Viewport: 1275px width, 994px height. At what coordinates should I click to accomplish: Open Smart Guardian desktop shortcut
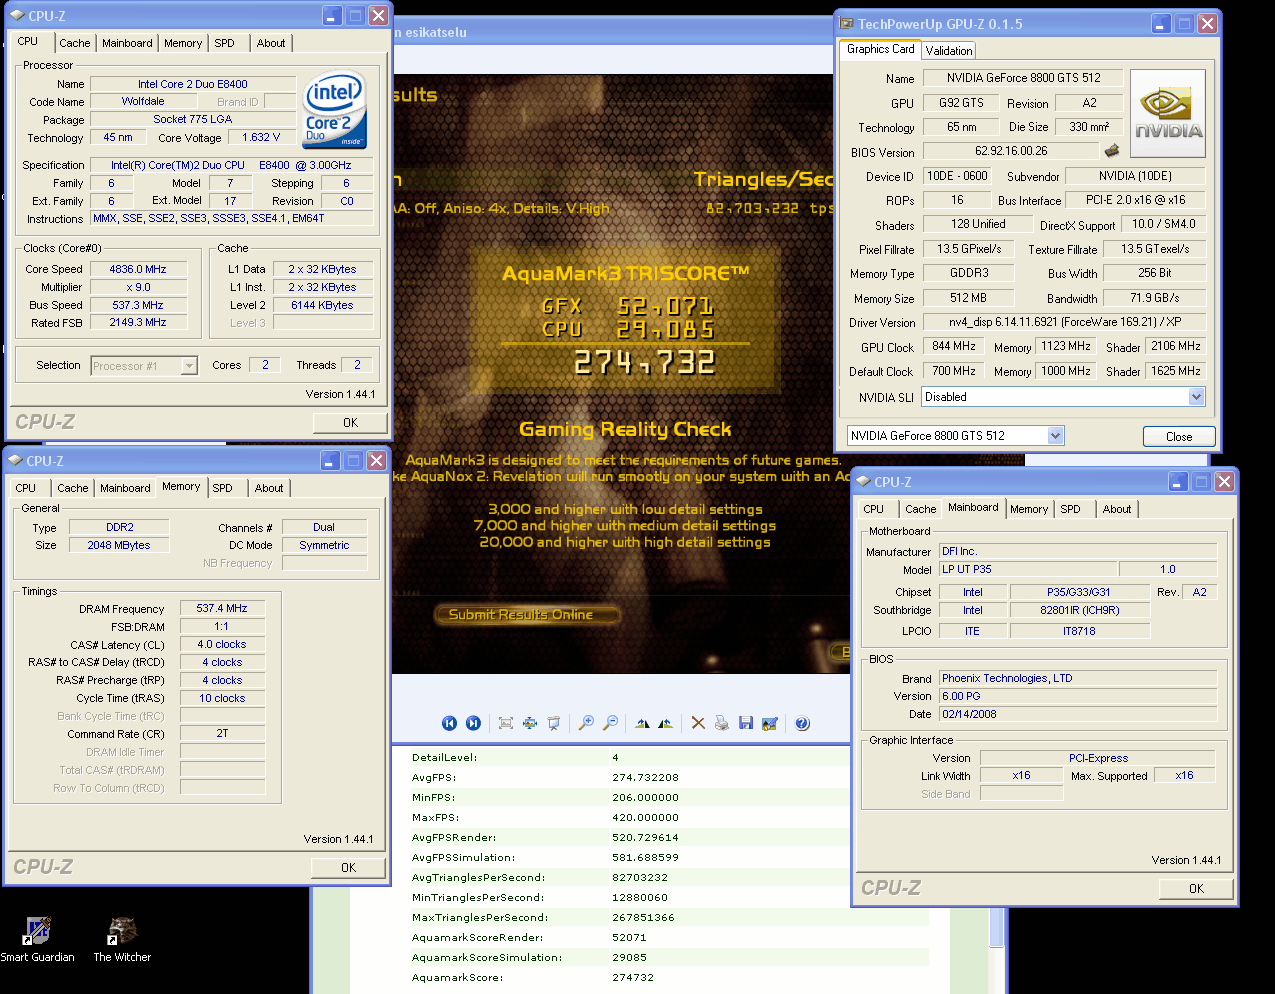coord(37,940)
